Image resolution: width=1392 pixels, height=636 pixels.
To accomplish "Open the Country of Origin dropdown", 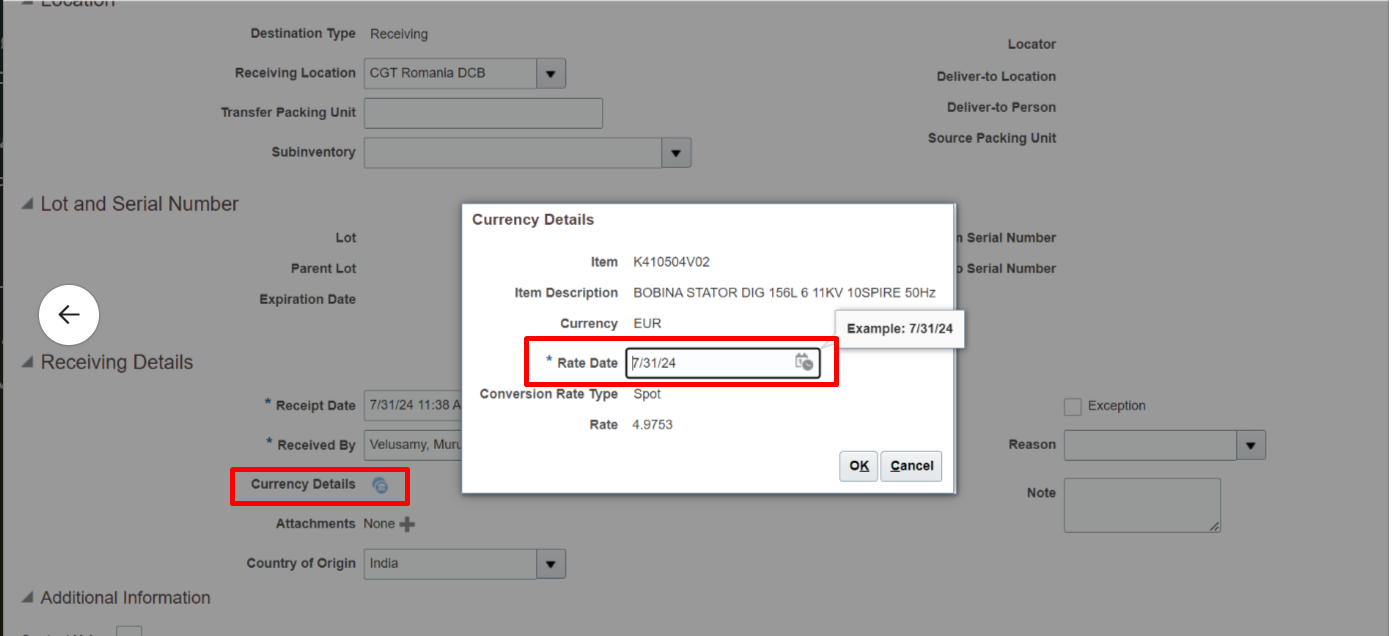I will 550,563.
